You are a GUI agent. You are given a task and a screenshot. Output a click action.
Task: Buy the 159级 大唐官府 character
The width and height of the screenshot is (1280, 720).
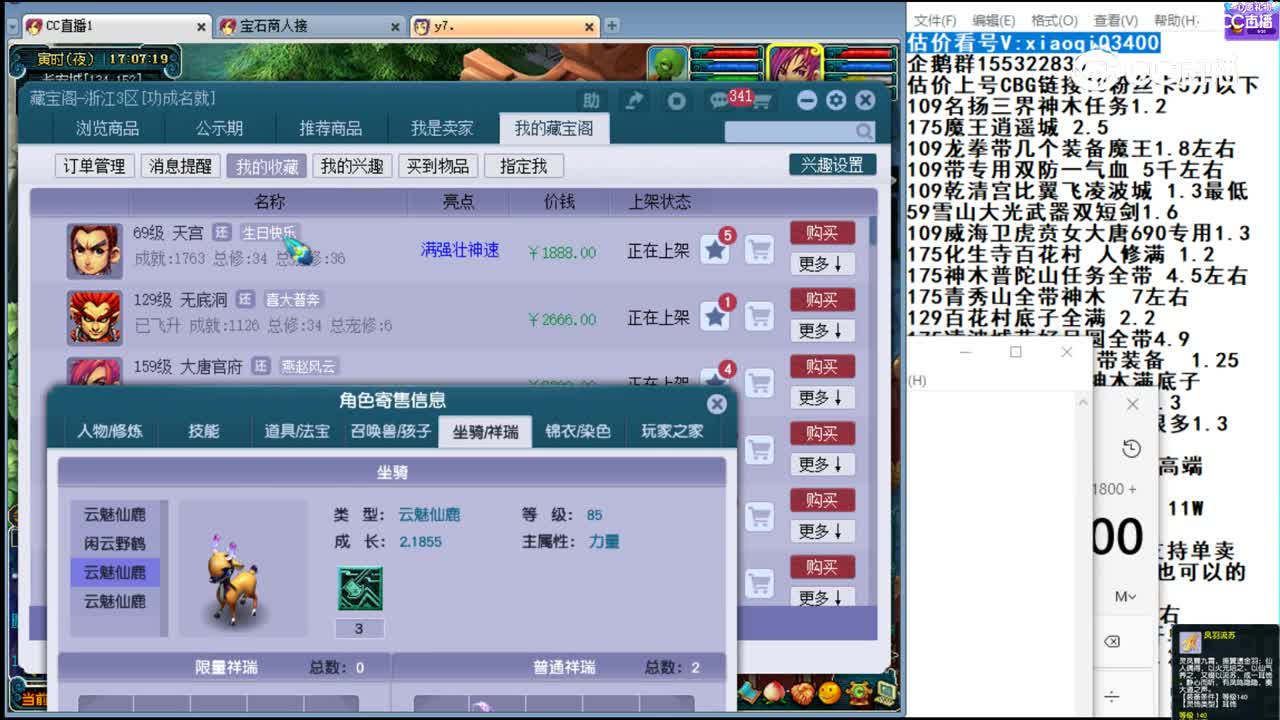pos(822,367)
